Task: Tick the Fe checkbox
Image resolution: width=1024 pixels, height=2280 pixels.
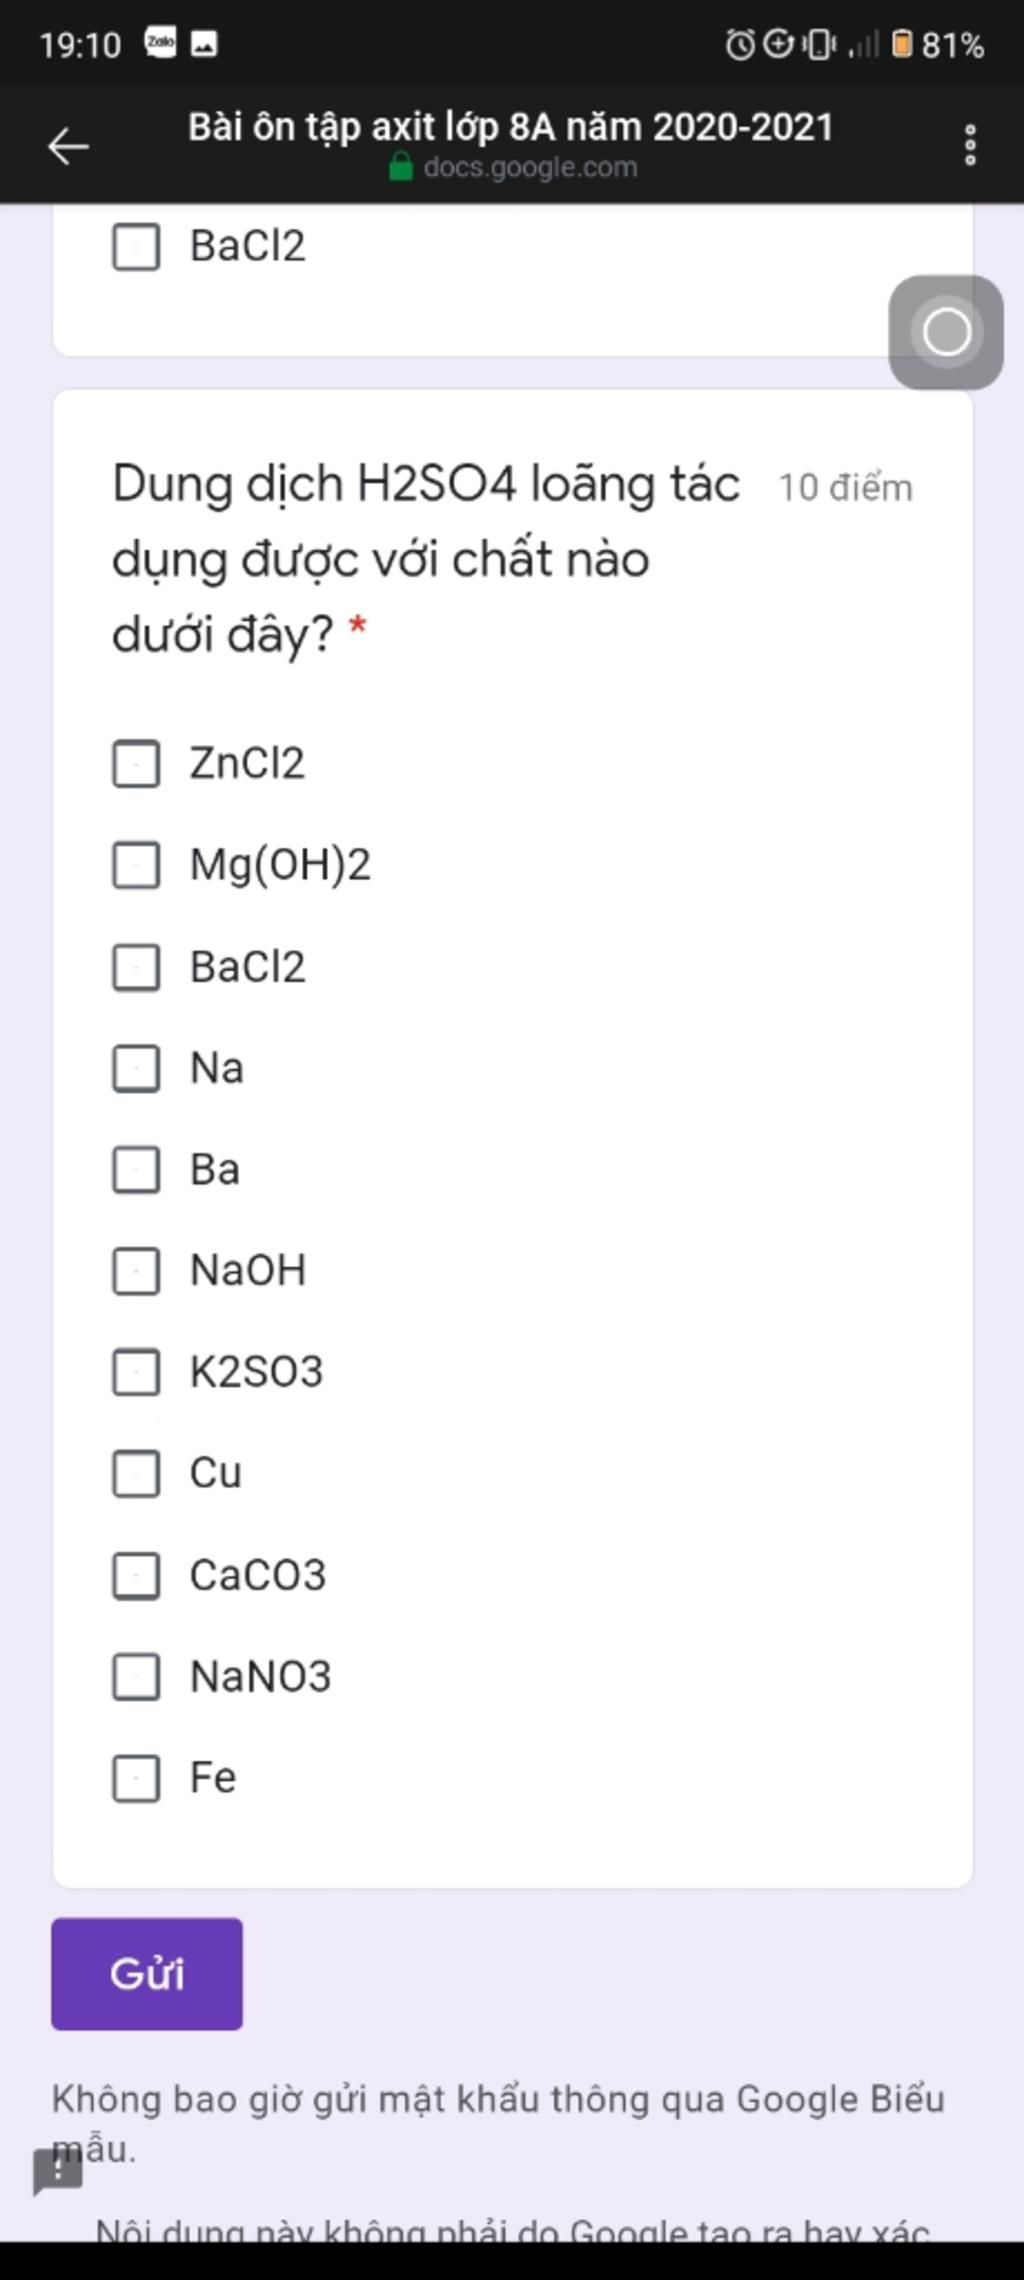Action: click(x=136, y=1778)
